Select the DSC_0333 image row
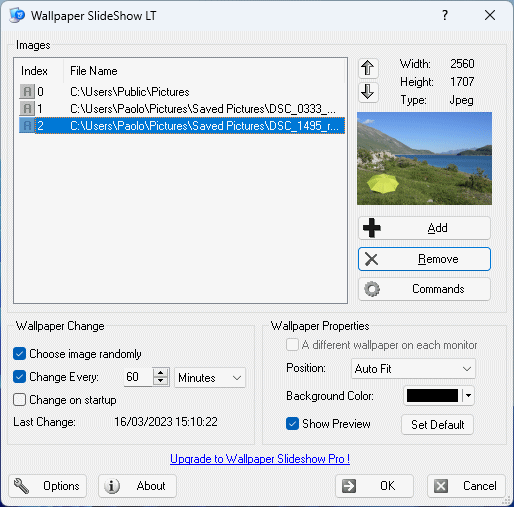 coord(182,109)
